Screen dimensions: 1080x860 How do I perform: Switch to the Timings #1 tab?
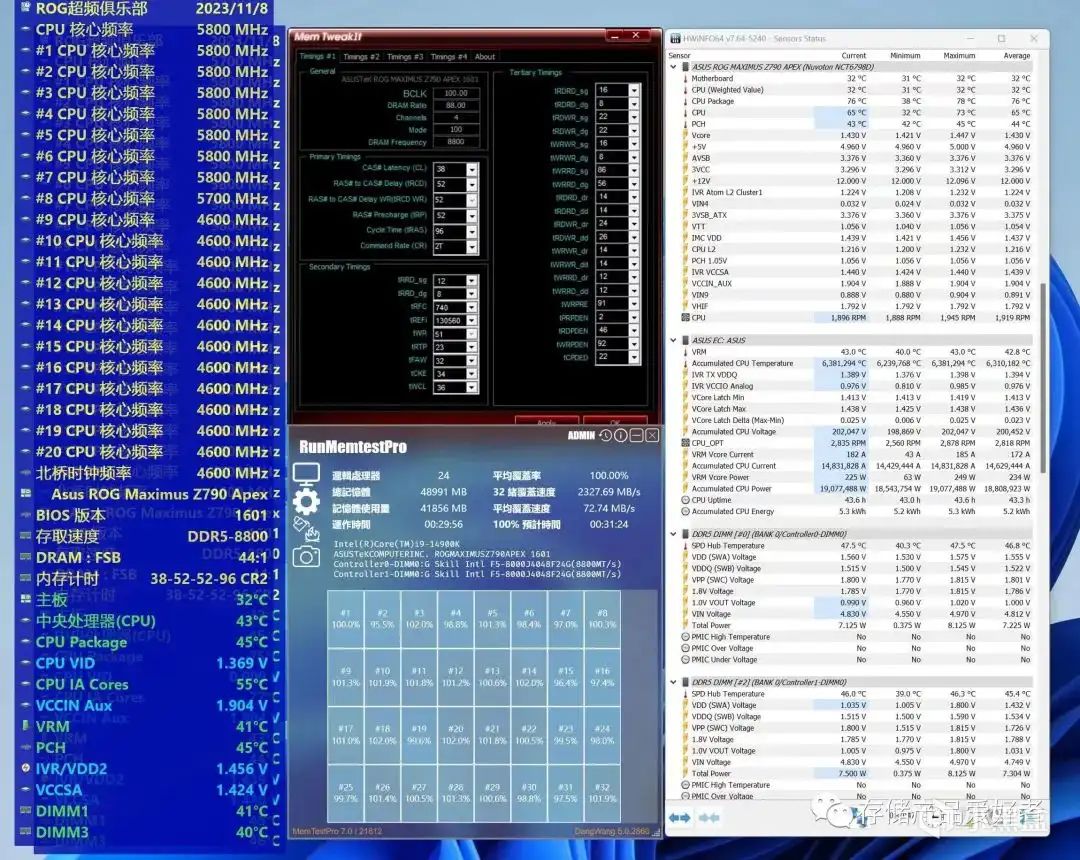point(318,56)
